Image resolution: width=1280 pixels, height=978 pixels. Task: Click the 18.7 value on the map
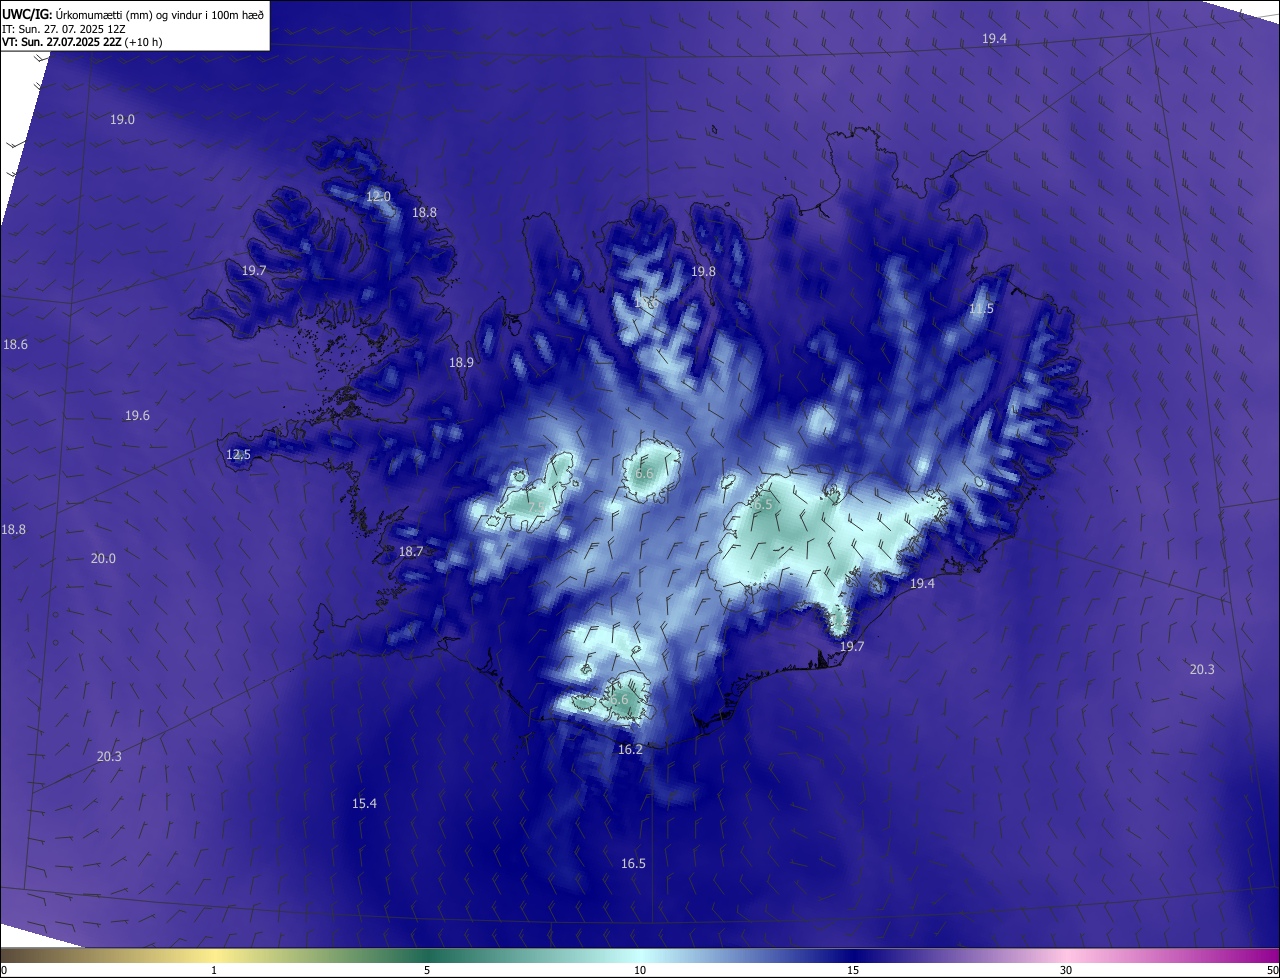pyautogui.click(x=411, y=552)
